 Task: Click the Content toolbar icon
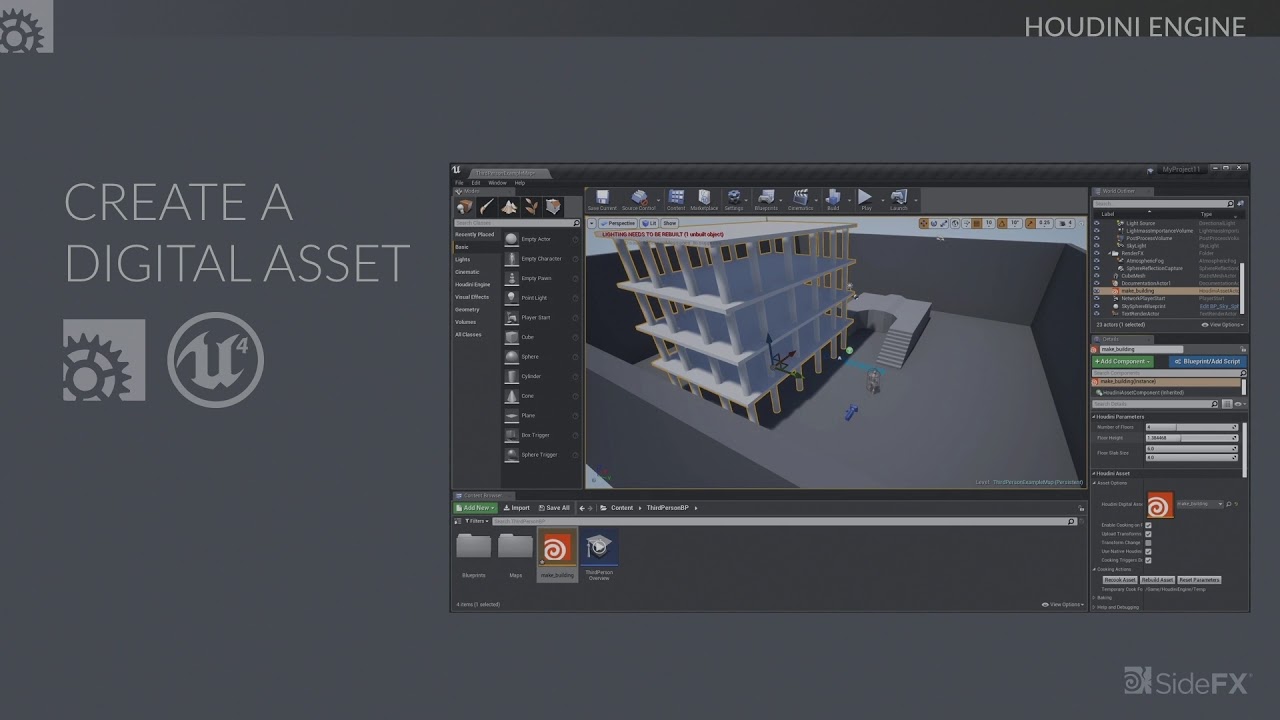[676, 197]
